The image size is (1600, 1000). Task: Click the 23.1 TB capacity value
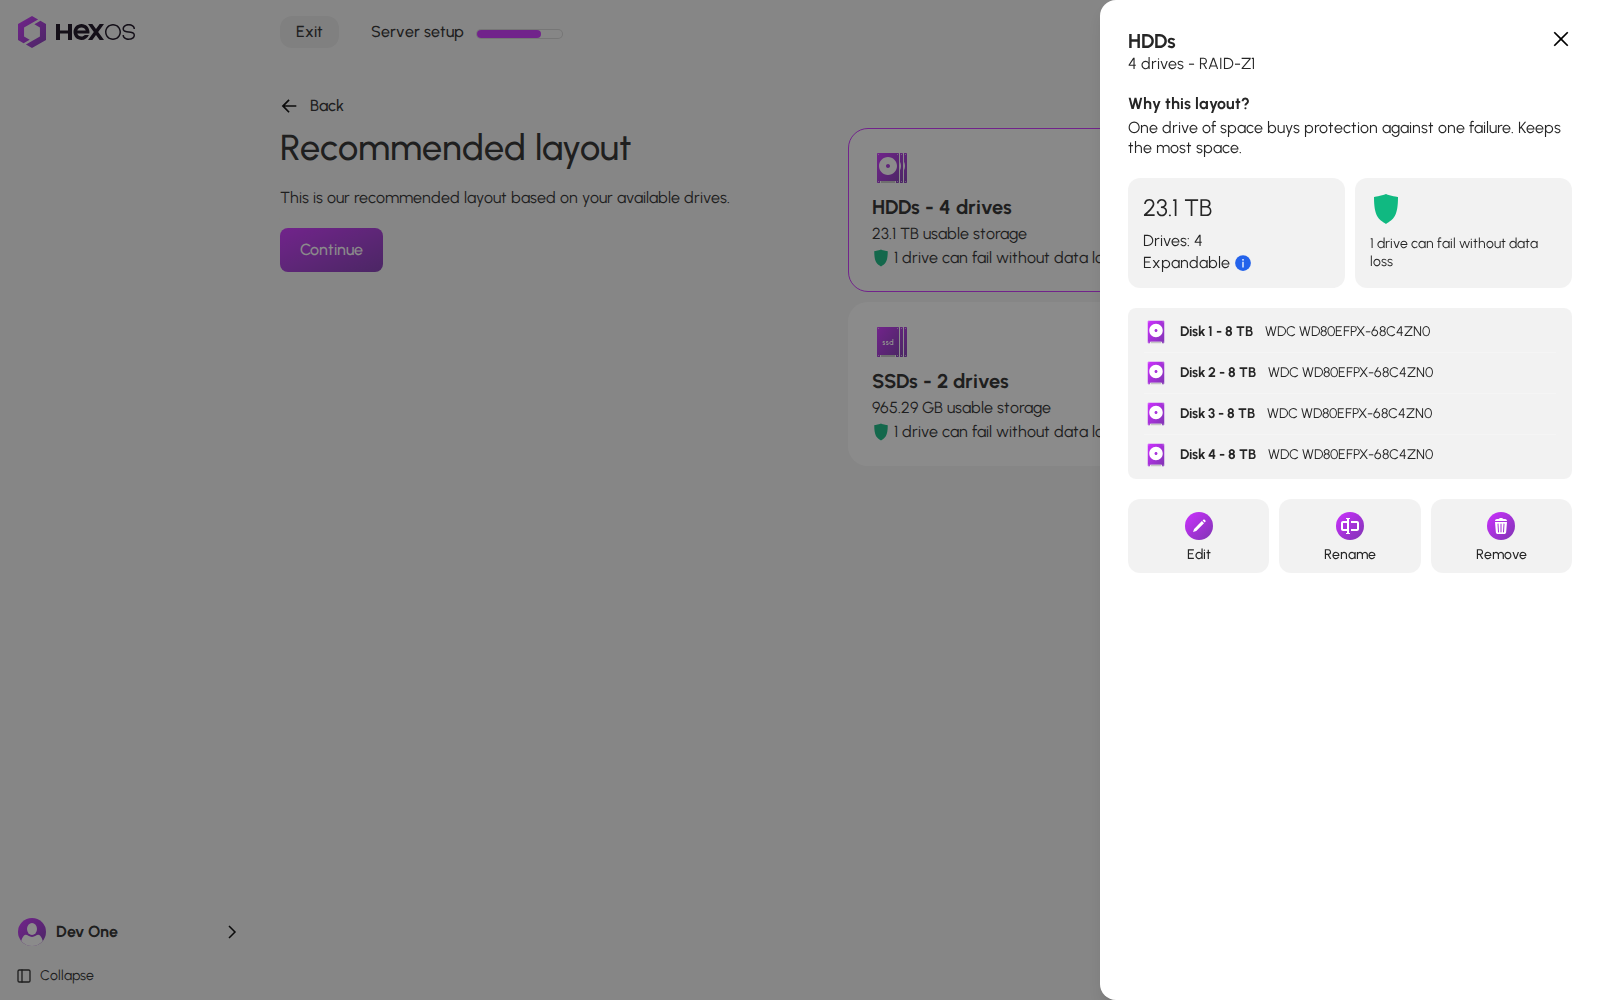pyautogui.click(x=1177, y=208)
